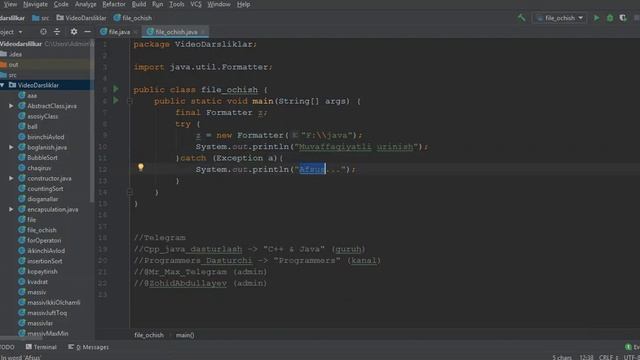Expand the constructor.java node
This screenshot has height=360, width=640.
(x=11, y=178)
